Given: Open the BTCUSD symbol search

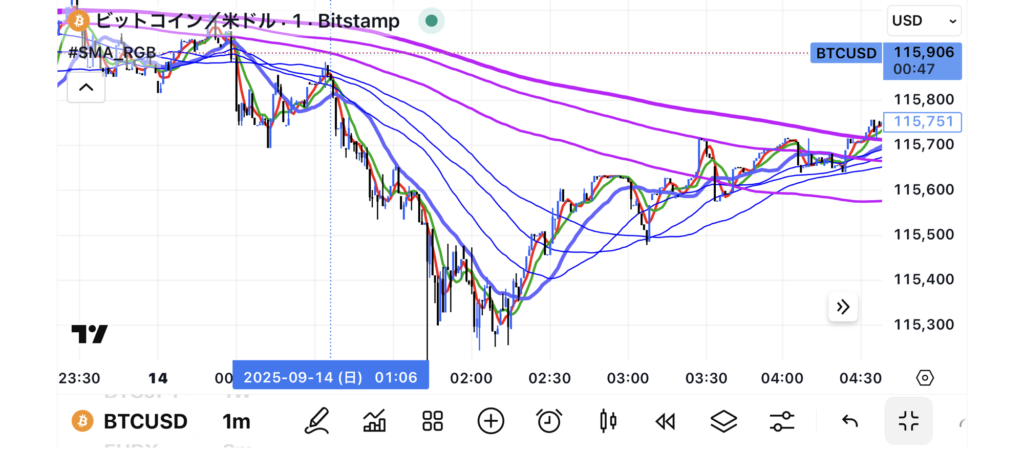Looking at the screenshot, I should pyautogui.click(x=130, y=421).
